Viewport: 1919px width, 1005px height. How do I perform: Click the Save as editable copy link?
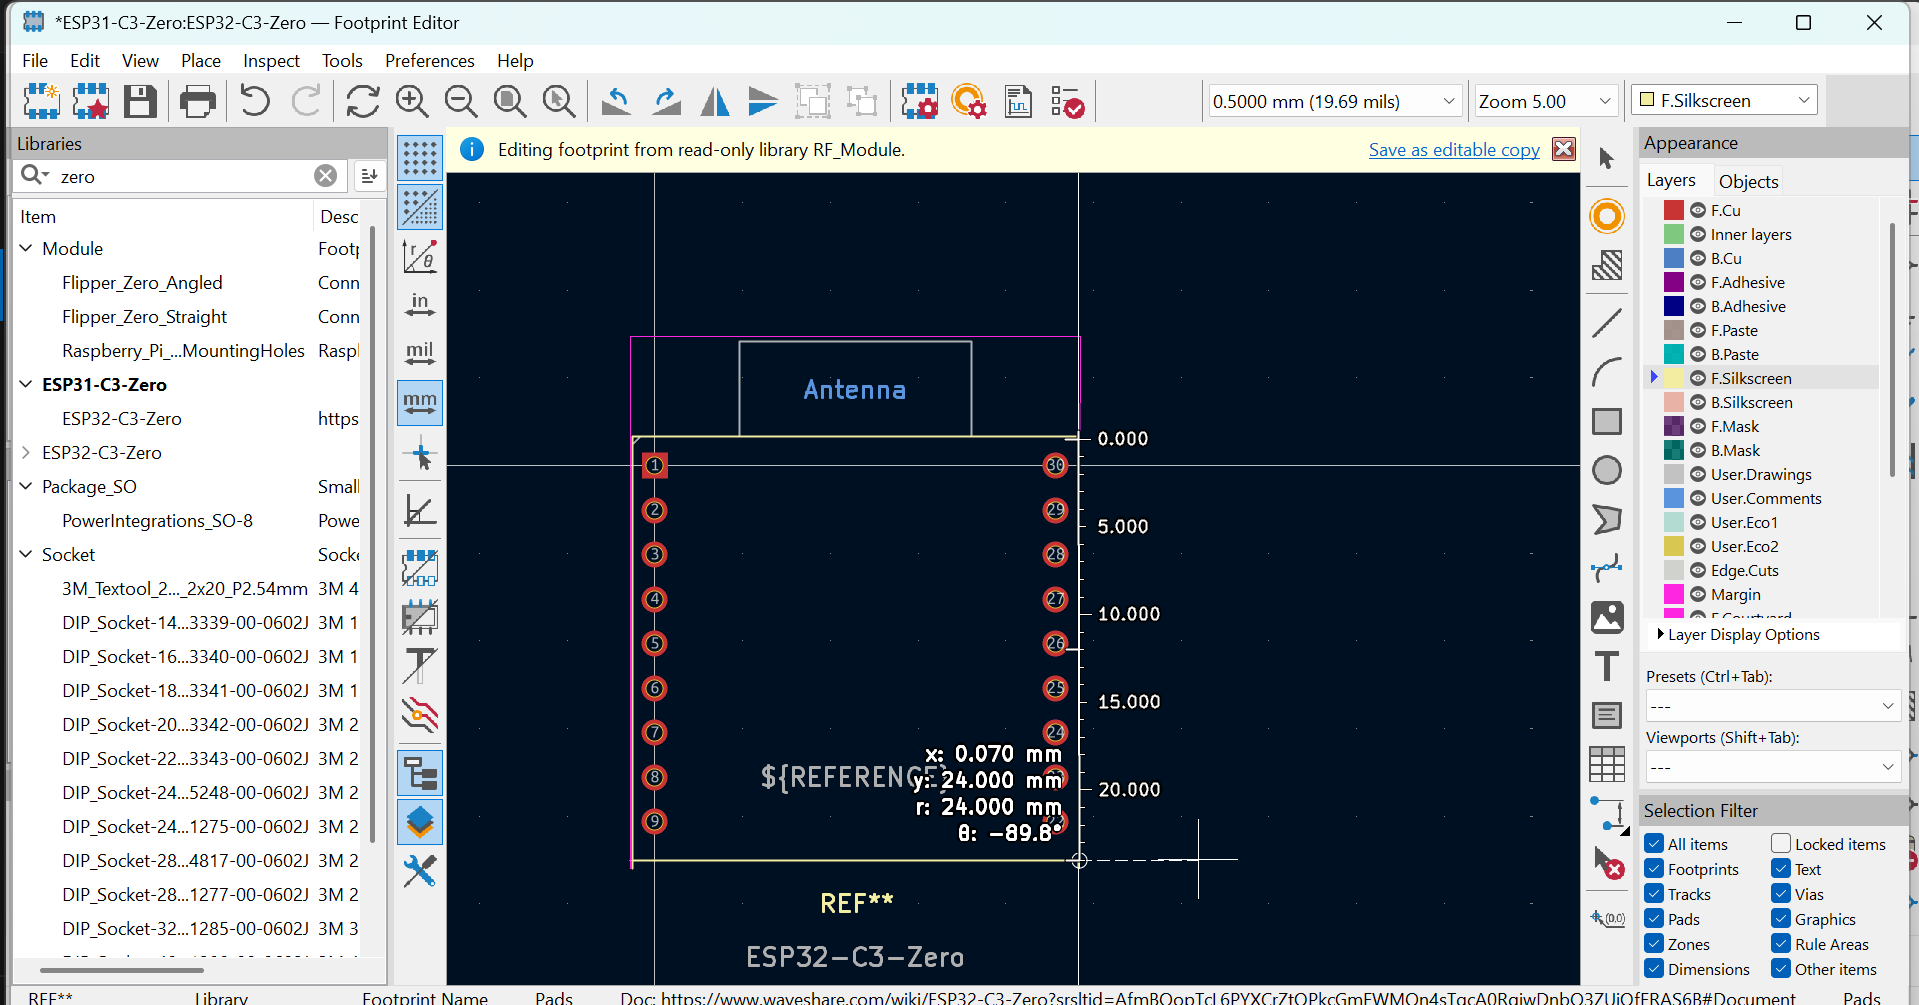click(x=1453, y=150)
